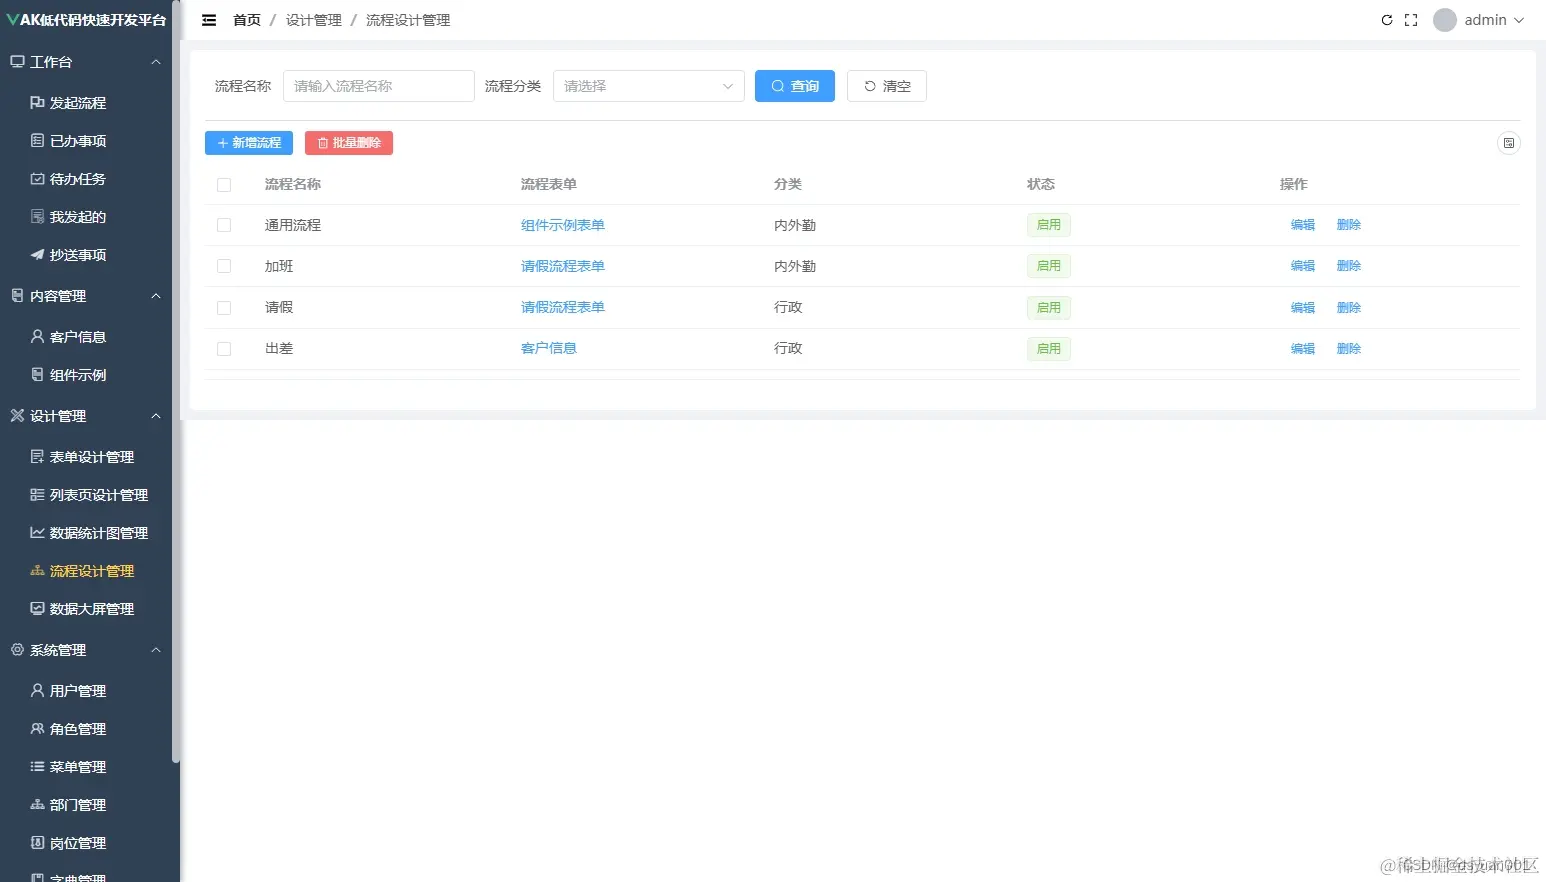Select the 数据大屏管理 screen icon
Screen dimensions: 1546x882
pyautogui.click(x=35, y=608)
